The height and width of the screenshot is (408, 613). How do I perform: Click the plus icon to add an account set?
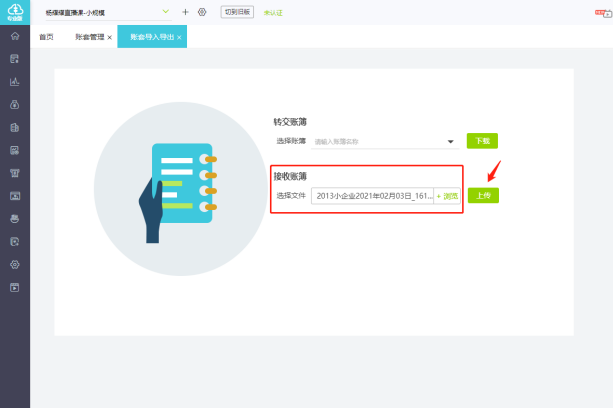(x=185, y=12)
